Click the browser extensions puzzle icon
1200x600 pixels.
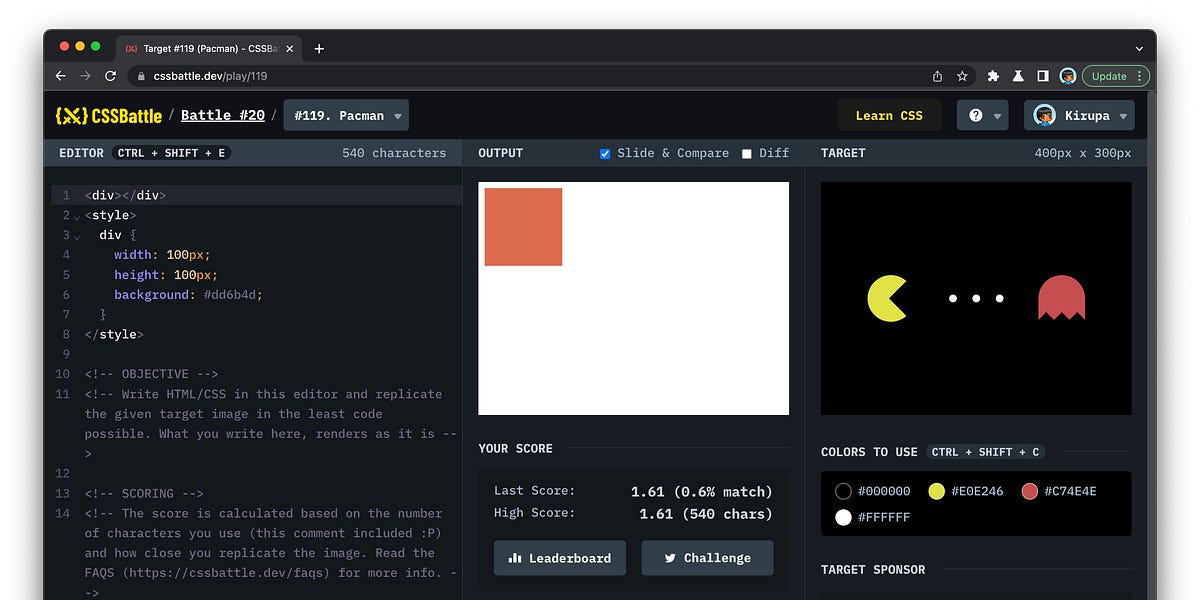[x=993, y=75]
